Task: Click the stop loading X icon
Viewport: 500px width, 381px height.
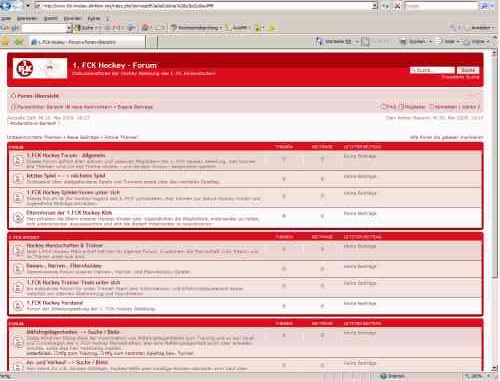Action: [397, 6]
